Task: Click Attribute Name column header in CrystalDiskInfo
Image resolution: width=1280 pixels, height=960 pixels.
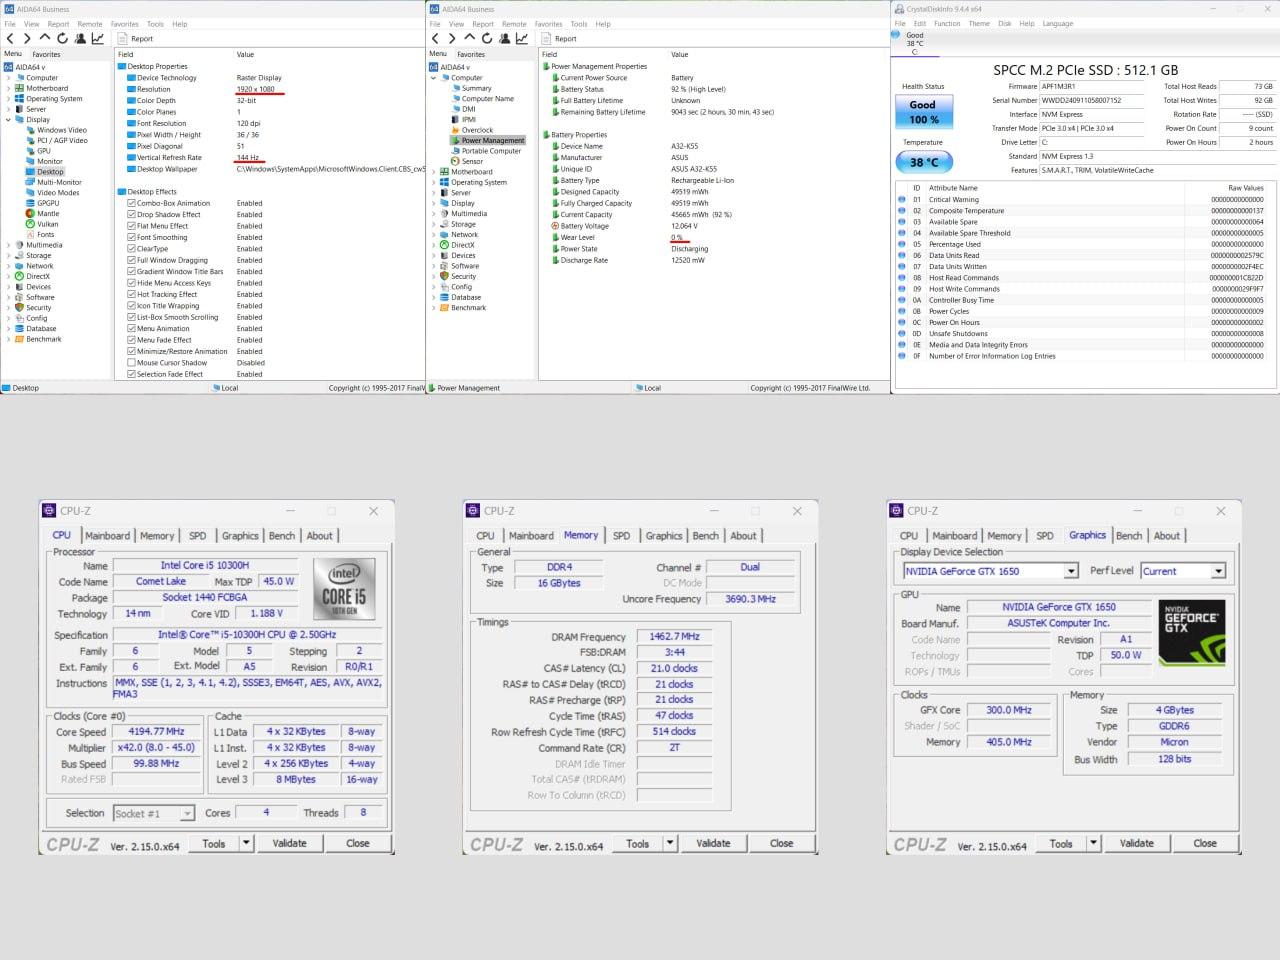Action: tap(953, 188)
